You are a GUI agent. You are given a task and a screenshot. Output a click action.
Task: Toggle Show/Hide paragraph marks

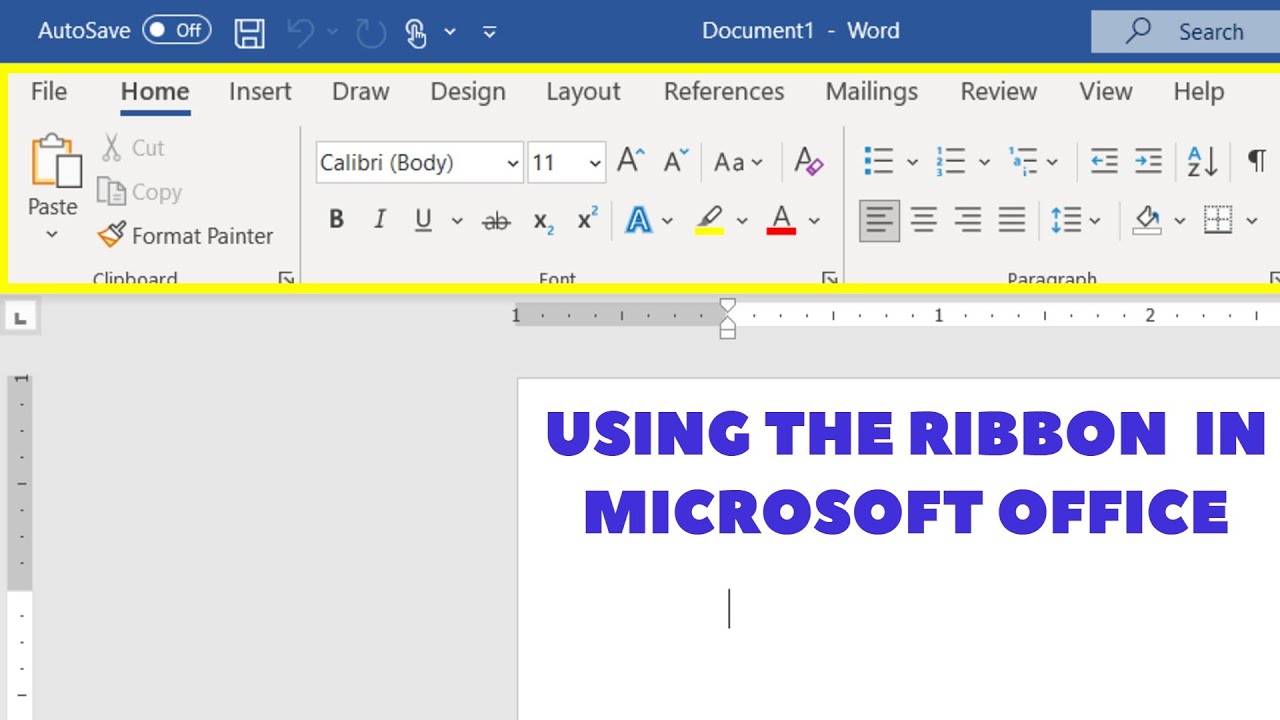pos(1257,161)
